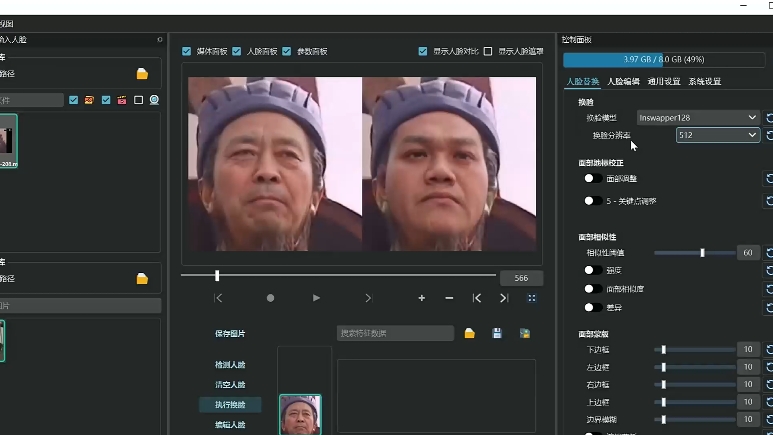The image size is (773, 435).
Task: Jump to the previous marker
Action: (x=477, y=298)
